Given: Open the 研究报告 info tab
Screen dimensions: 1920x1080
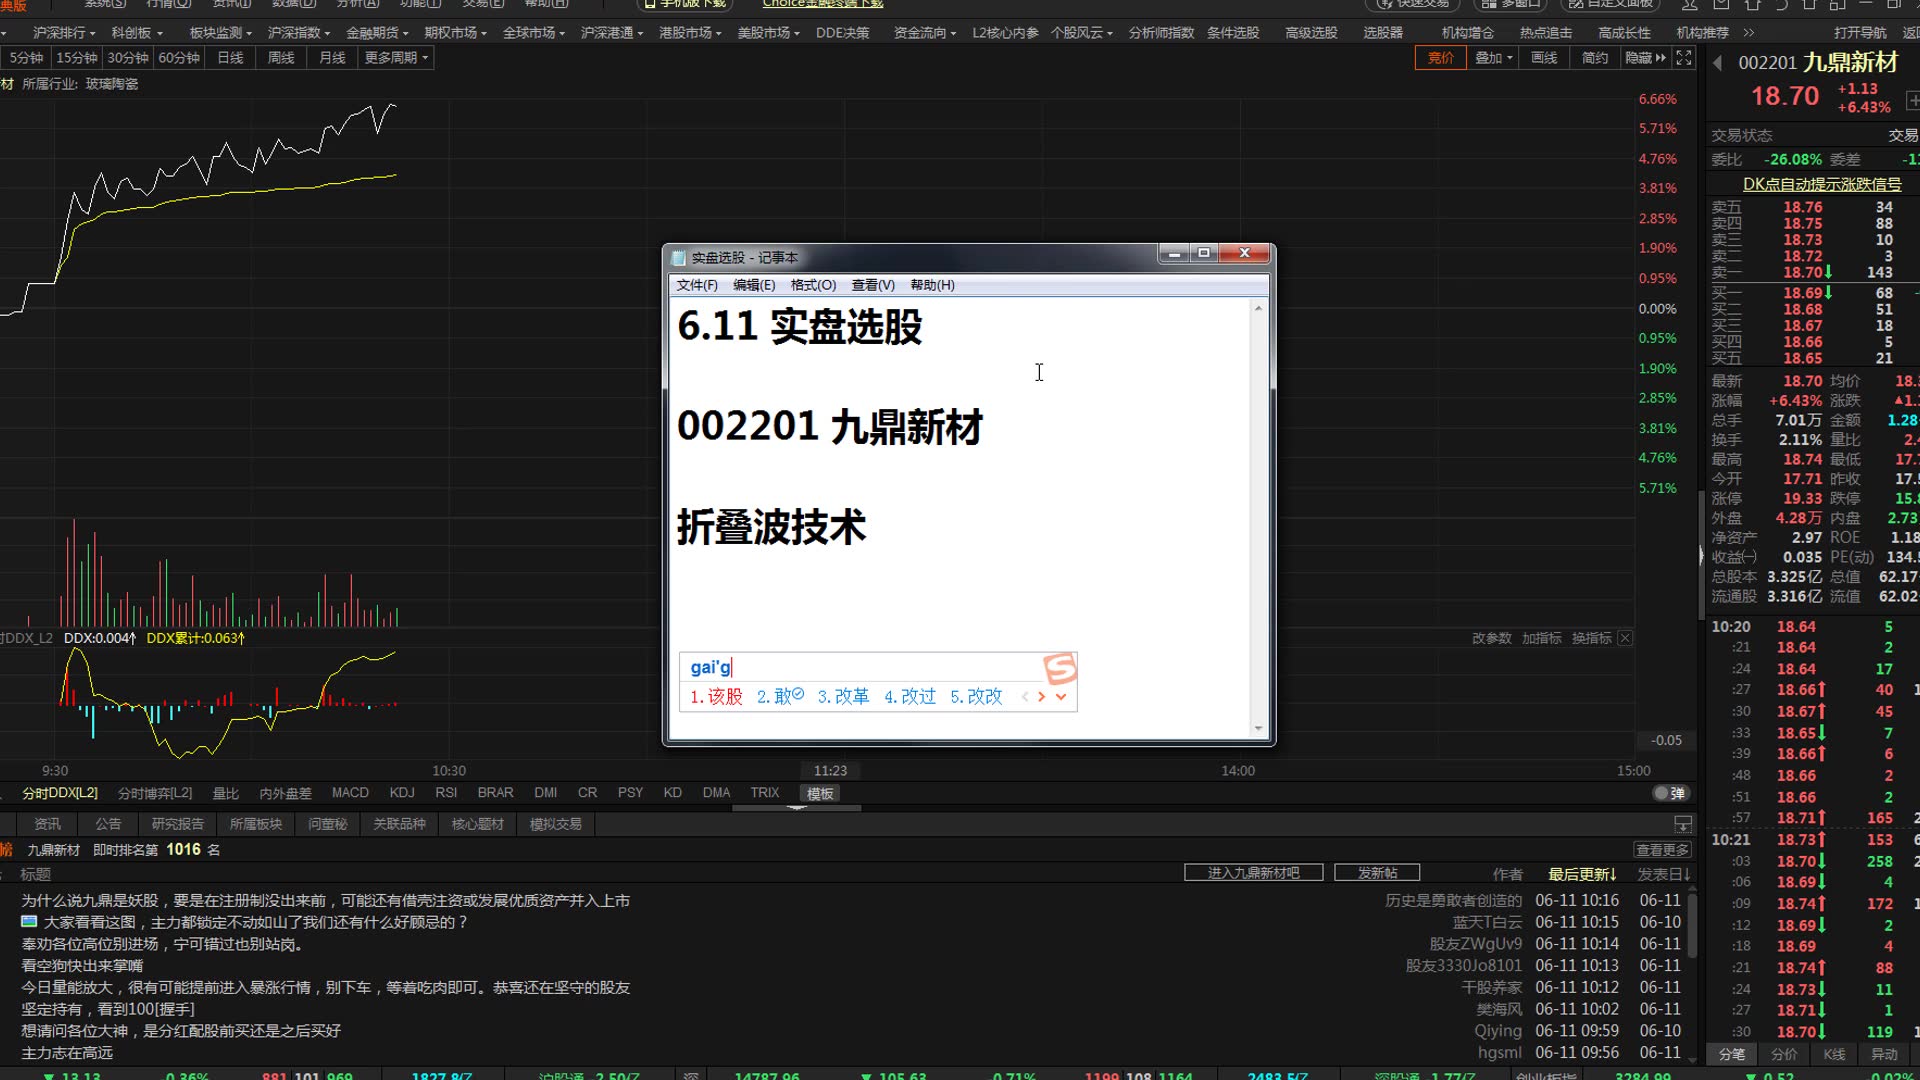Looking at the screenshot, I should point(178,824).
